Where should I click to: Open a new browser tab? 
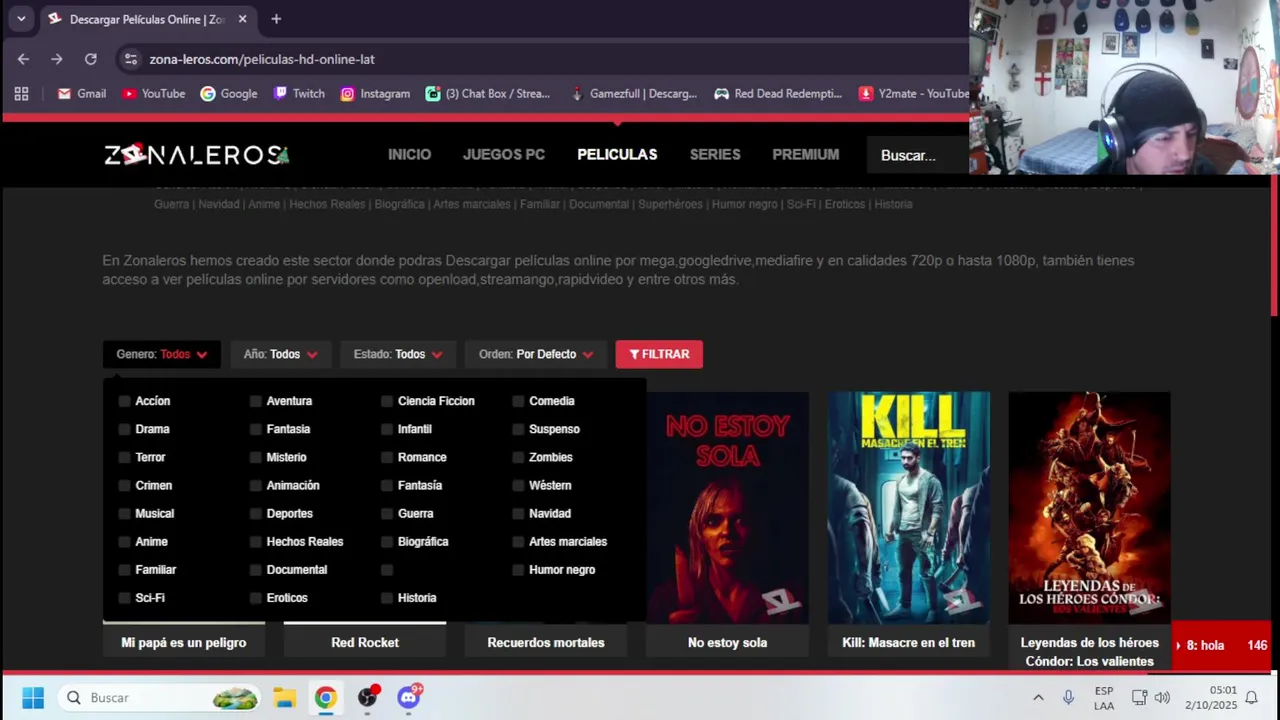276,19
